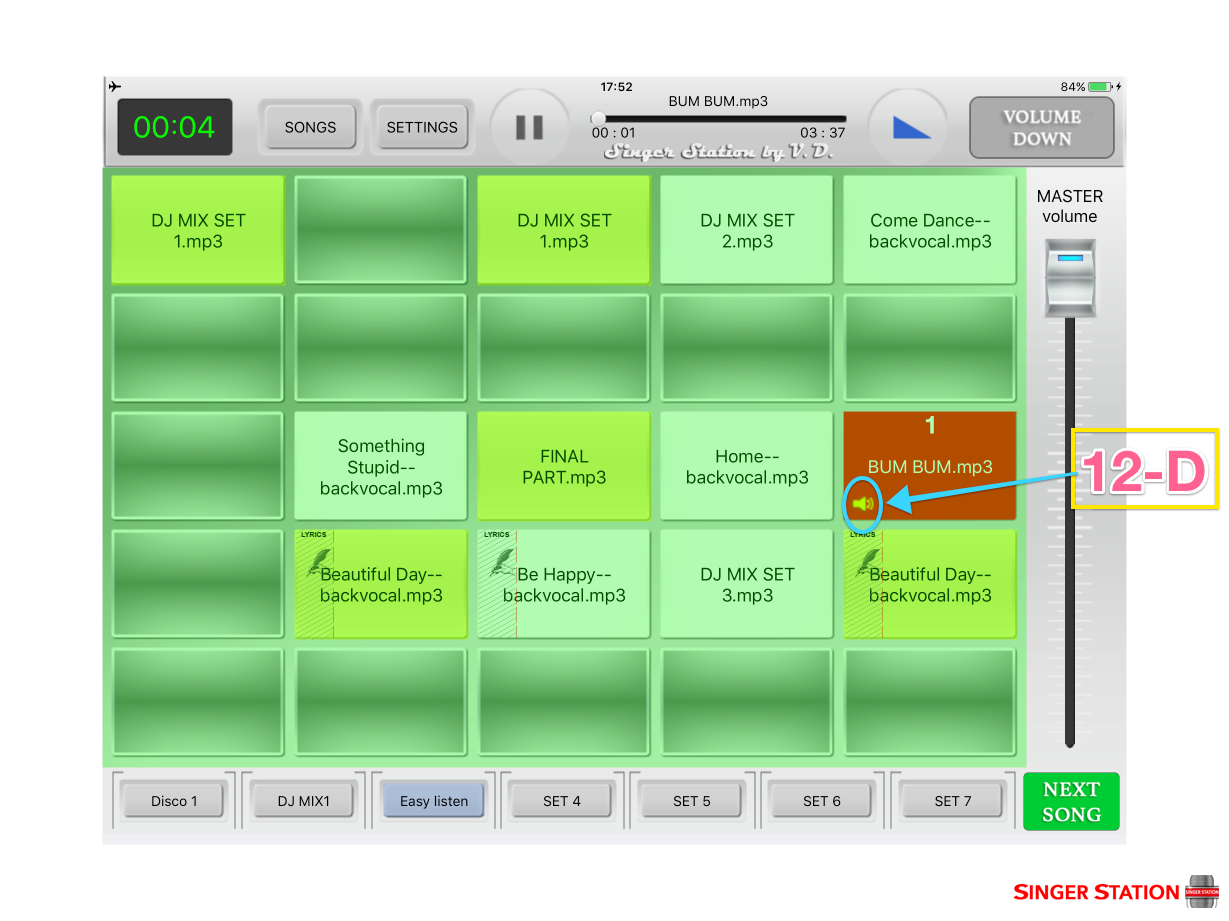1229x921 pixels.
Task: Switch to the SET 7 tab
Action: click(952, 801)
